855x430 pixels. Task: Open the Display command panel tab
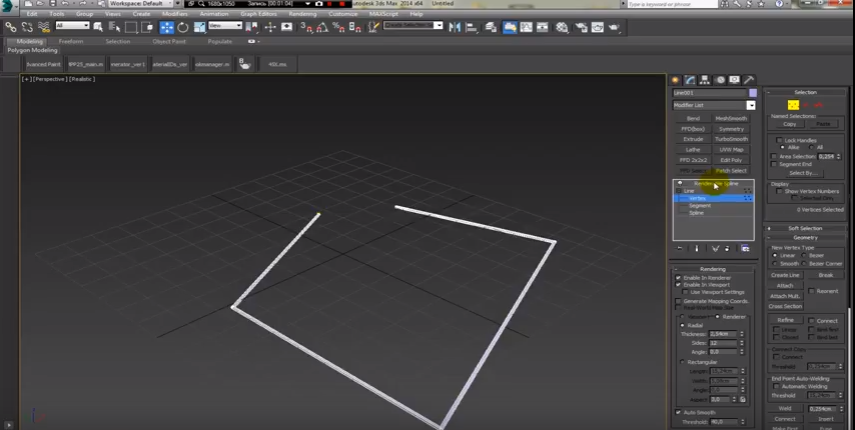coord(734,80)
